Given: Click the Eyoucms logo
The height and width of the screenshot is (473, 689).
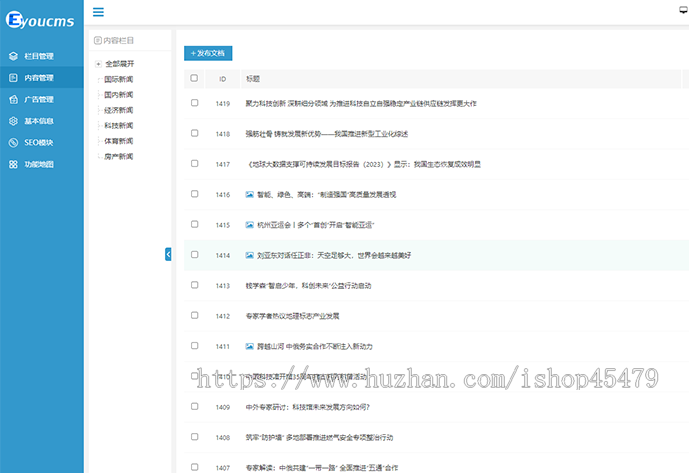Looking at the screenshot, I should pyautogui.click(x=40, y=20).
